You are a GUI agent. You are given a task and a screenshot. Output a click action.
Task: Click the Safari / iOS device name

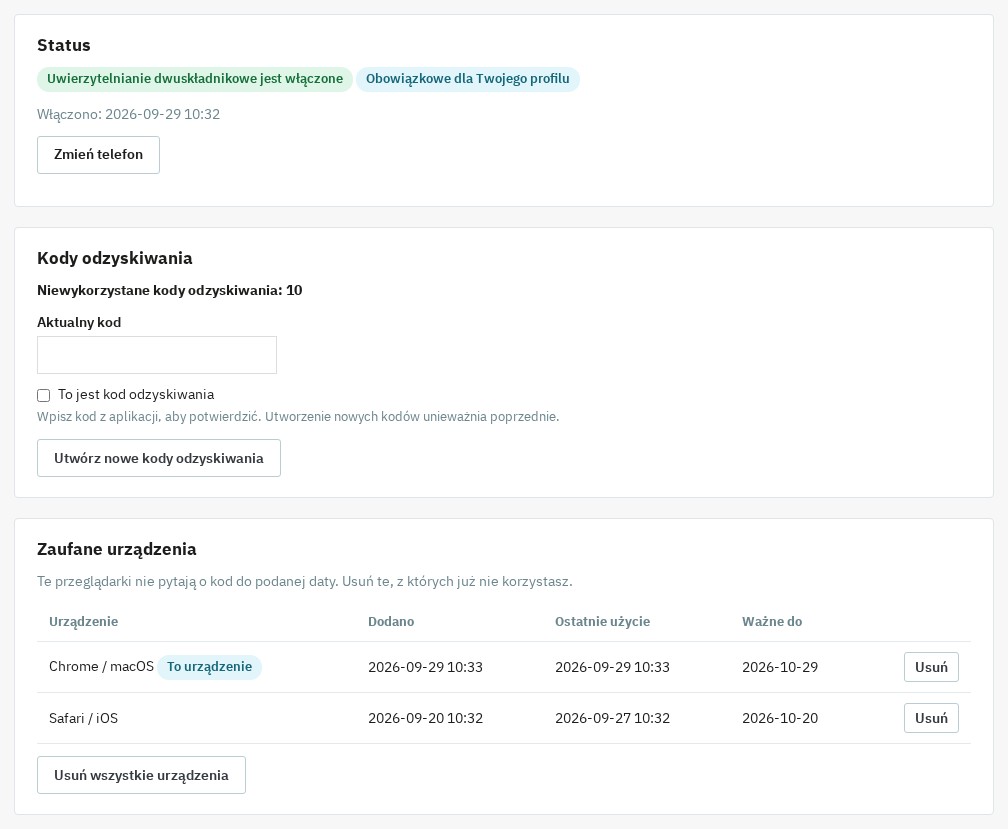[84, 718]
